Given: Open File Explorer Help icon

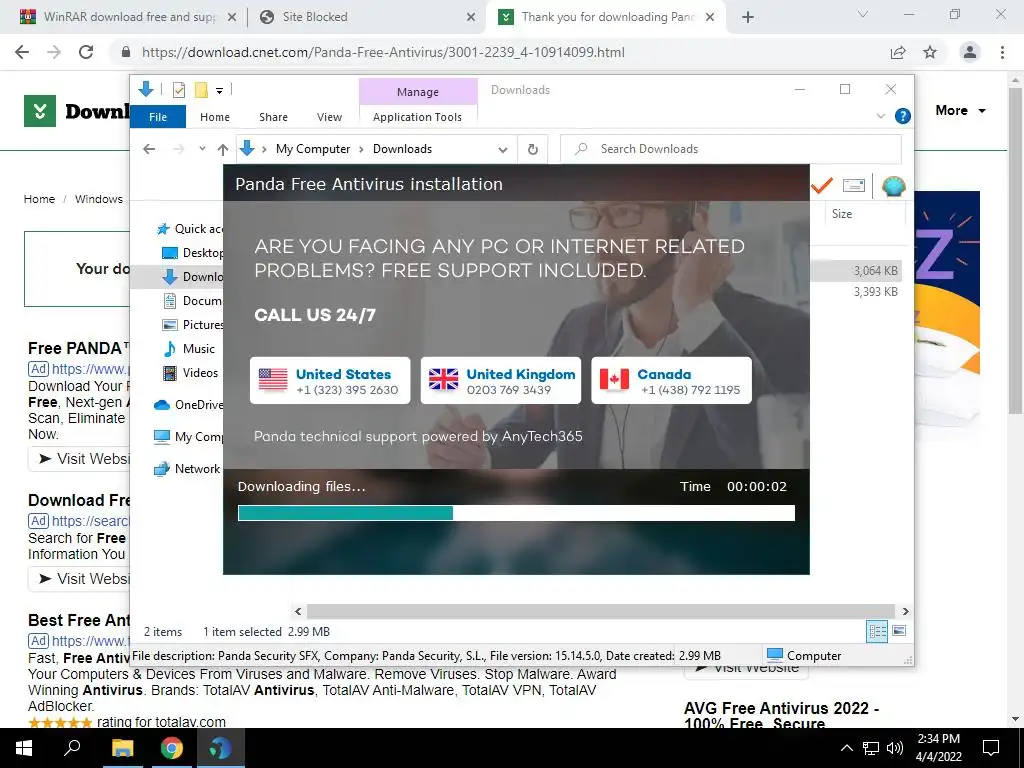Looking at the screenshot, I should point(903,116).
